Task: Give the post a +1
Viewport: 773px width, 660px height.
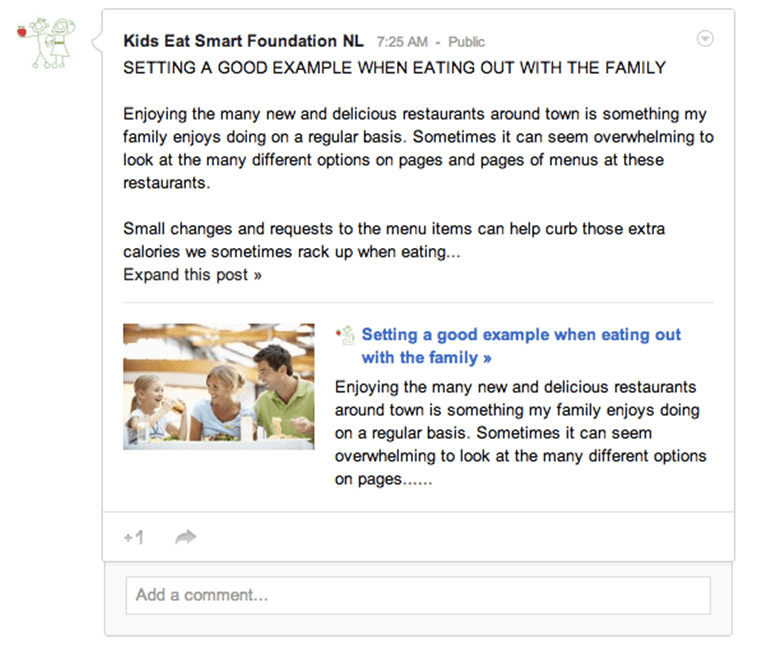Action: point(134,537)
